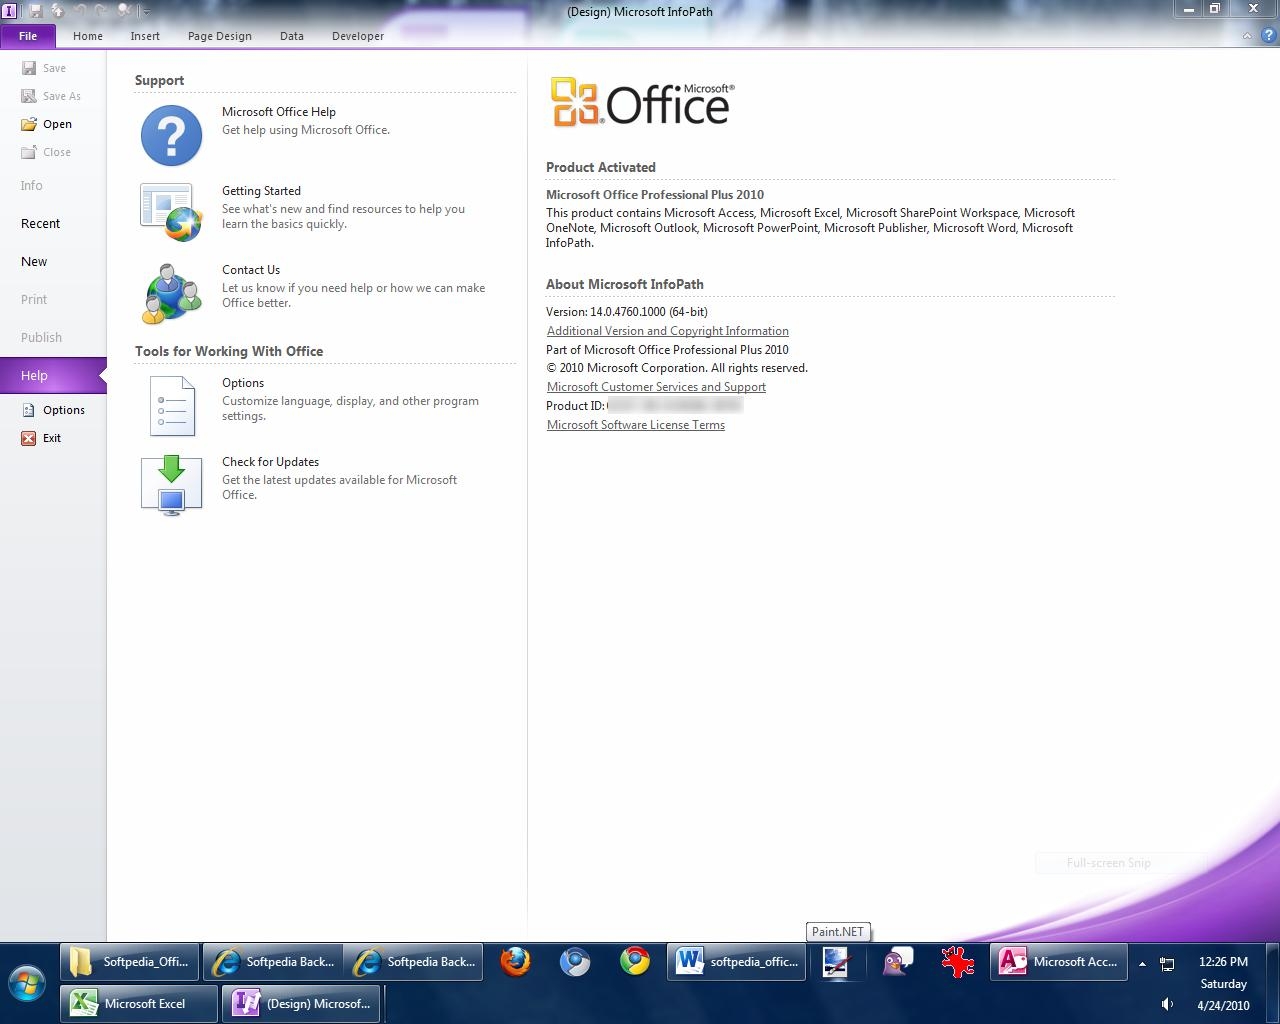Click the Check for Updates heading text
Image resolution: width=1280 pixels, height=1024 pixels.
(x=270, y=462)
